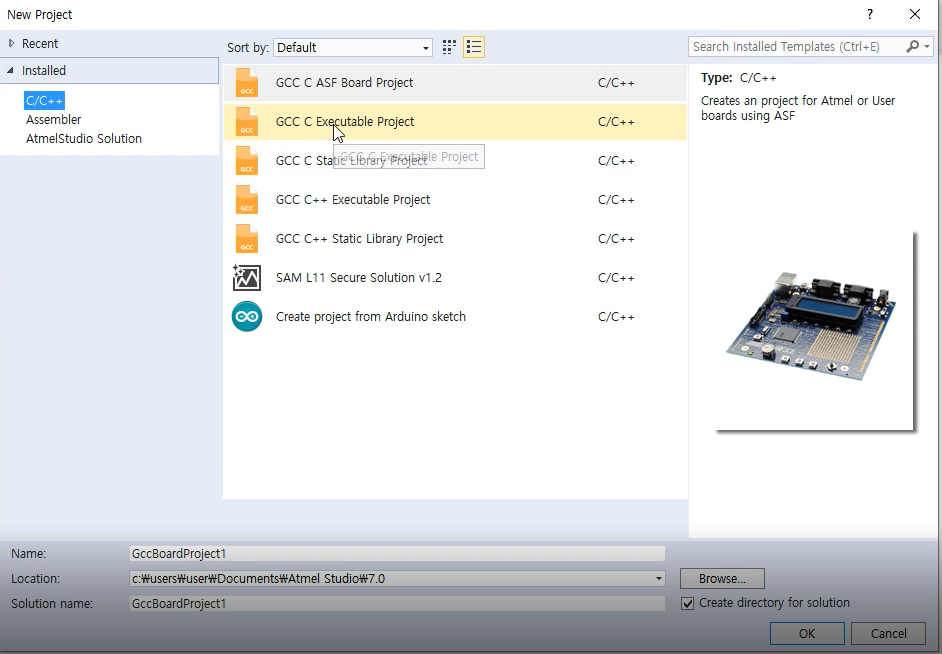The width and height of the screenshot is (942, 654).
Task: Click the Arduino sketch infinity logo icon
Action: 247,316
